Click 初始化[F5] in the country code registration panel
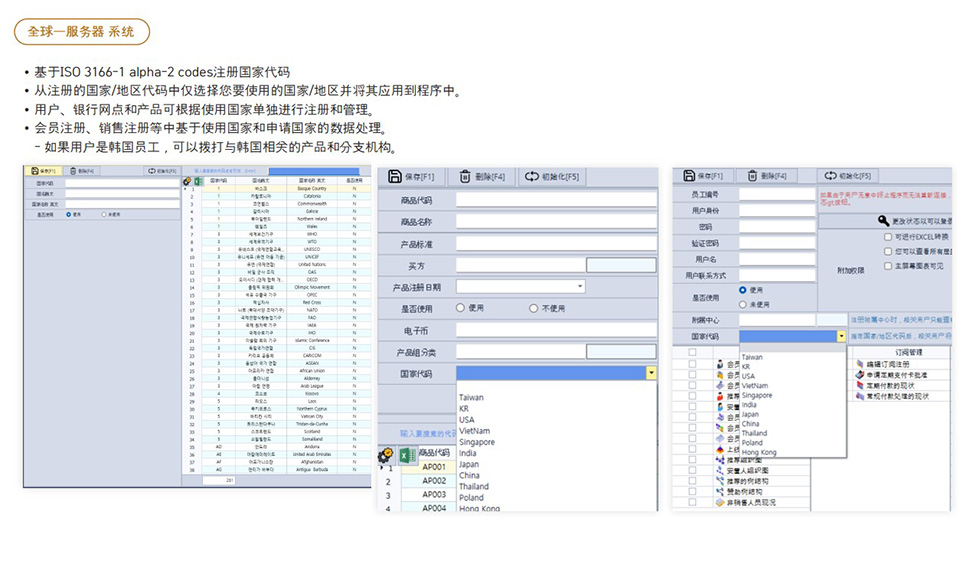980x570 pixels. tap(162, 171)
